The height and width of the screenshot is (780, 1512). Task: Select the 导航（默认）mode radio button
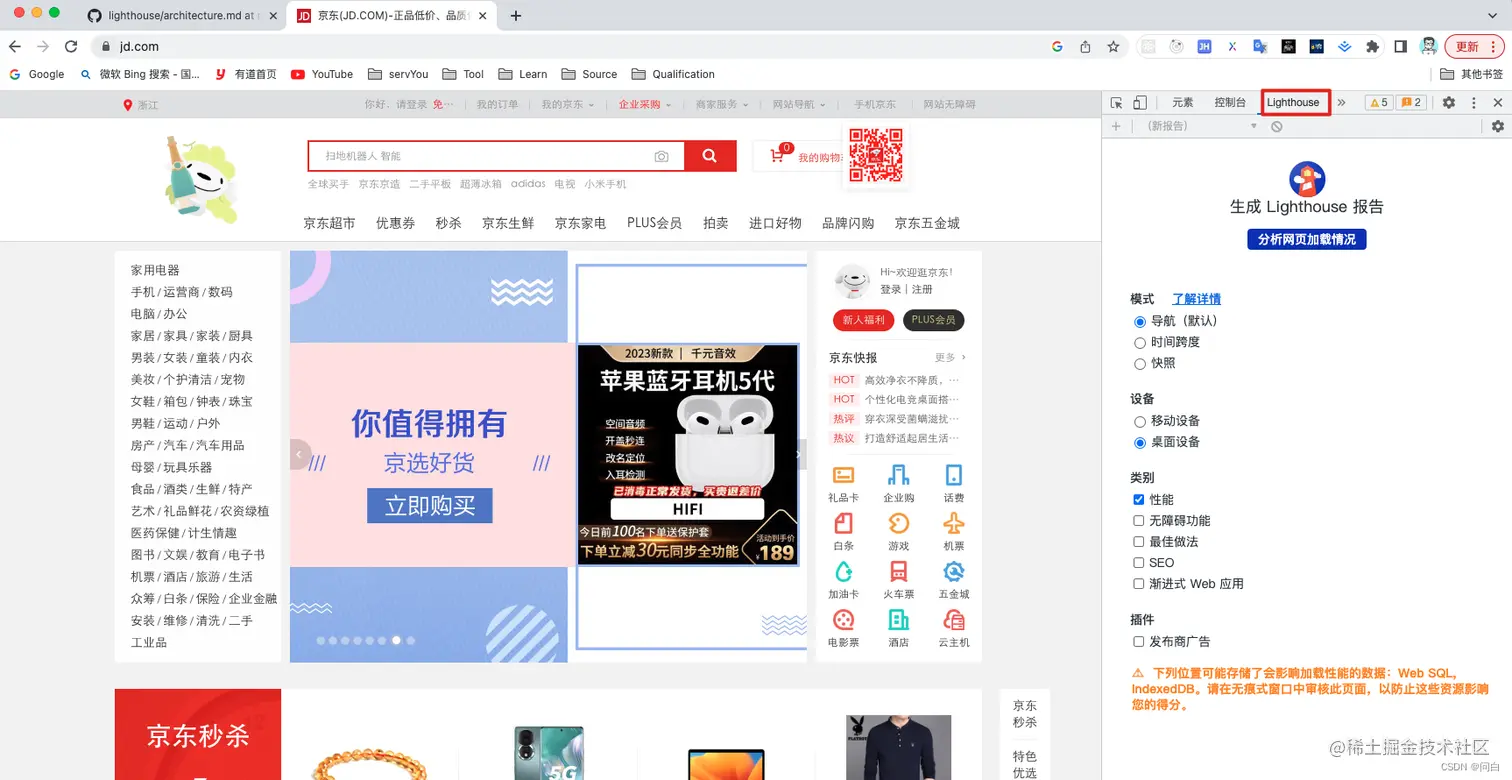1140,320
